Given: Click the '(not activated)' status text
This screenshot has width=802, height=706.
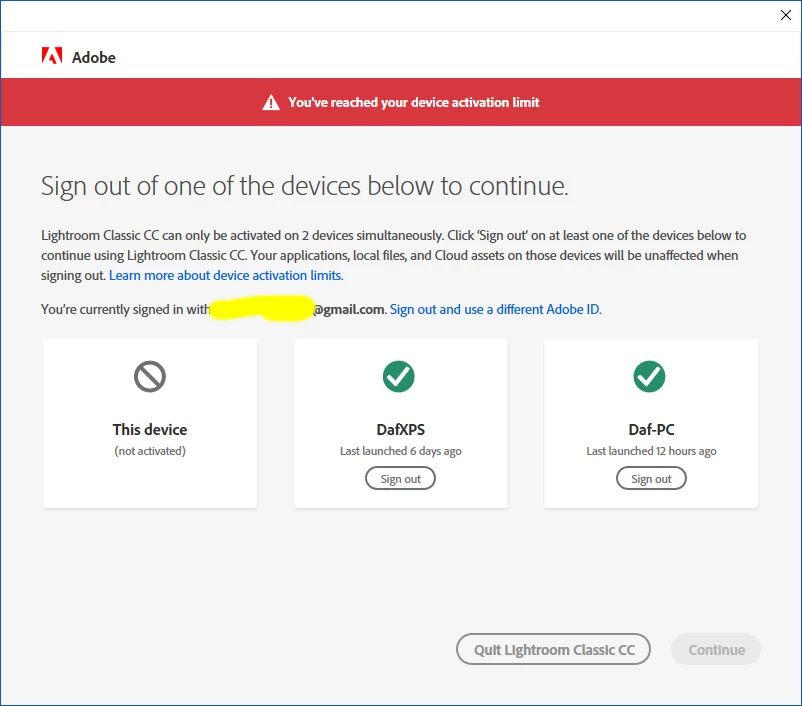Looking at the screenshot, I should tap(150, 451).
